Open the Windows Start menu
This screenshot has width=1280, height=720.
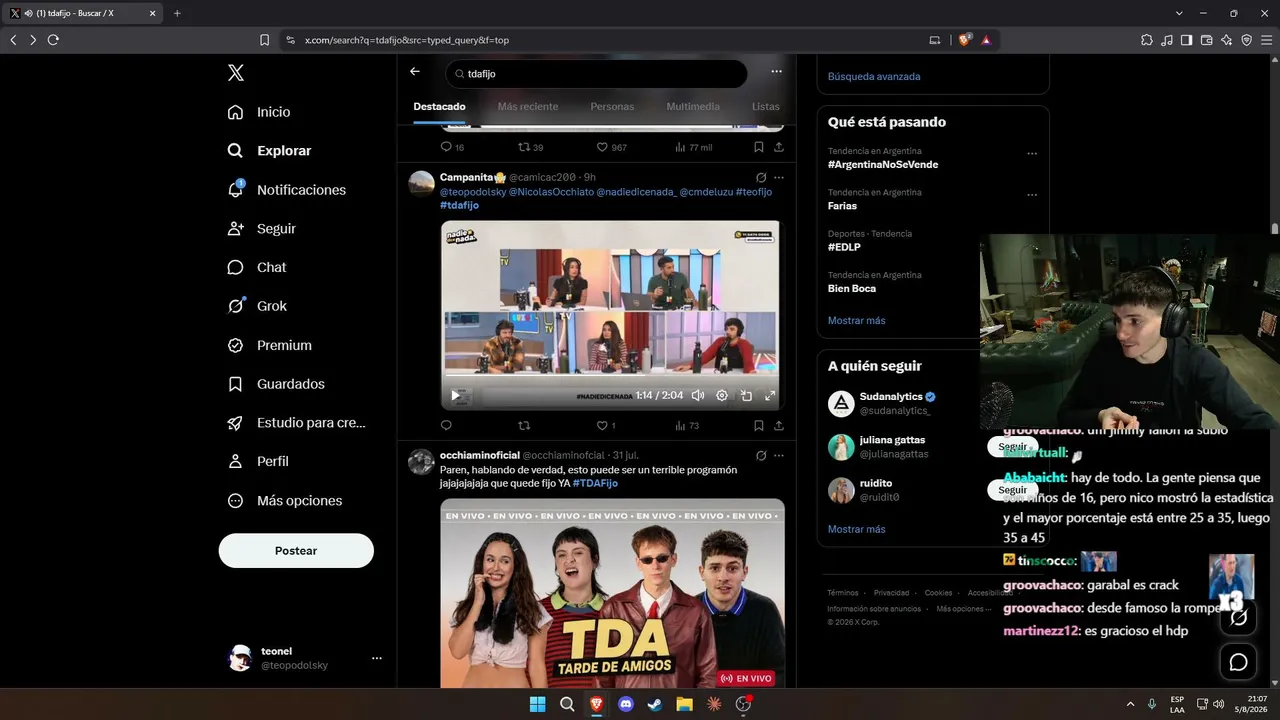[538, 704]
